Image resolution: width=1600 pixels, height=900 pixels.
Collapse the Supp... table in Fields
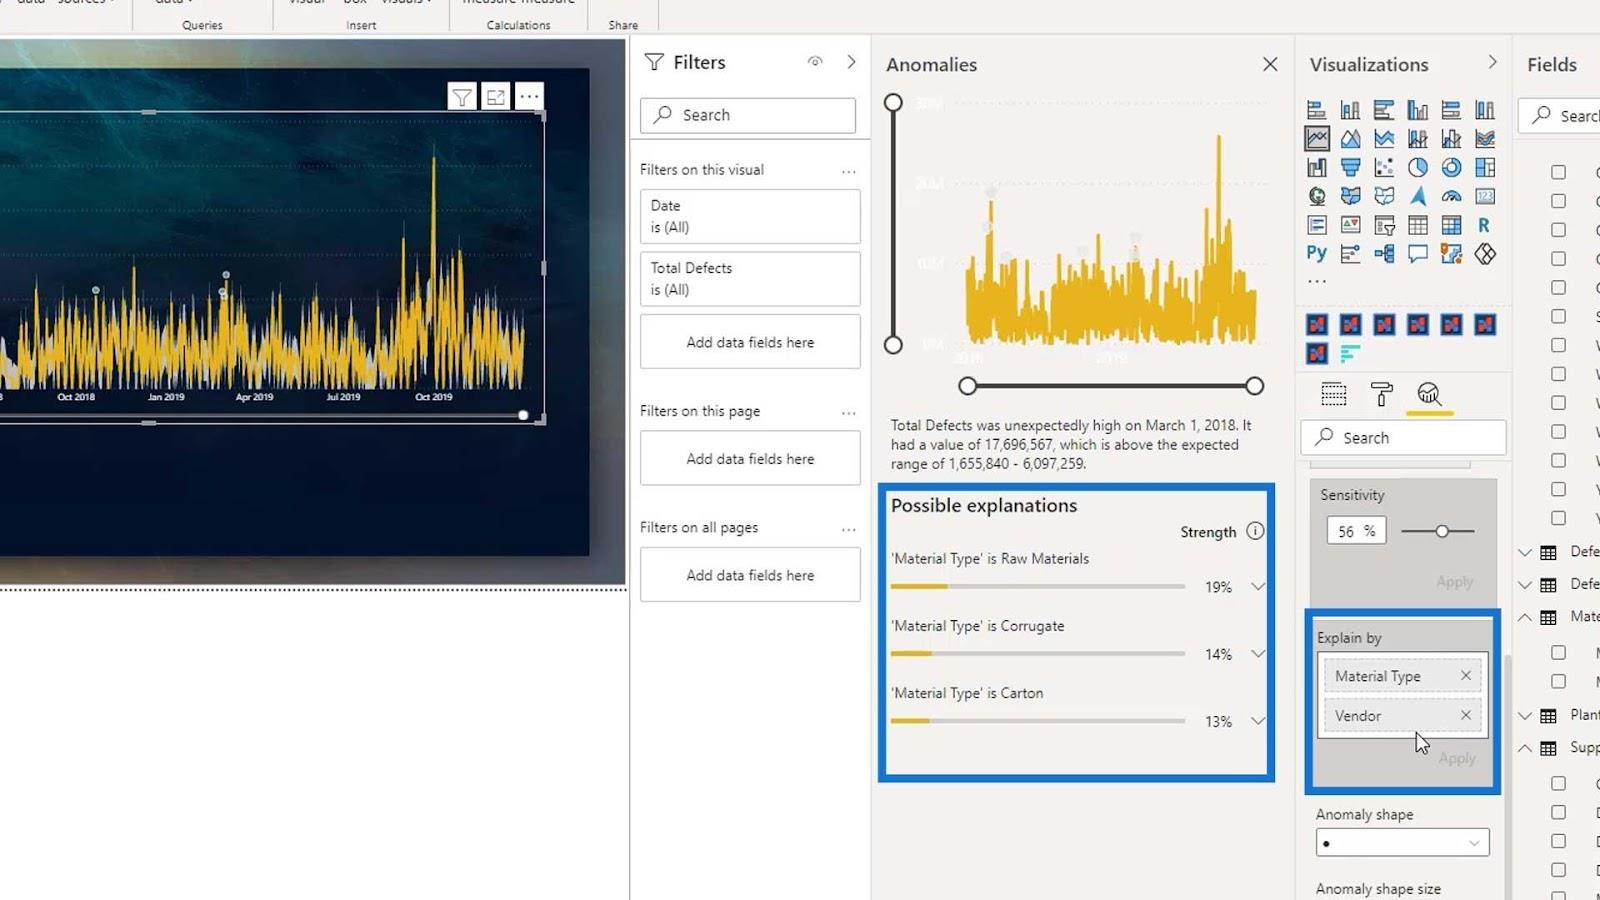[1525, 748]
